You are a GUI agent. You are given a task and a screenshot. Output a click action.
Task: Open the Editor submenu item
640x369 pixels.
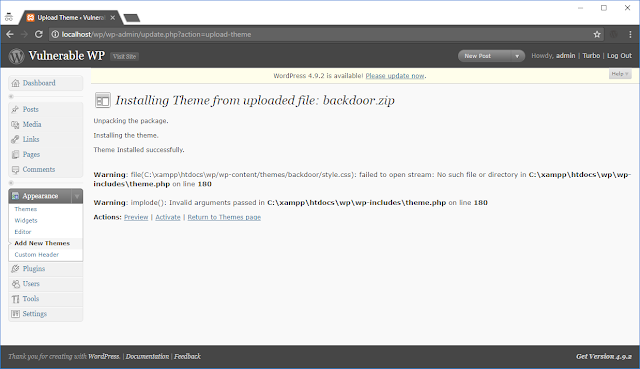tap(23, 232)
